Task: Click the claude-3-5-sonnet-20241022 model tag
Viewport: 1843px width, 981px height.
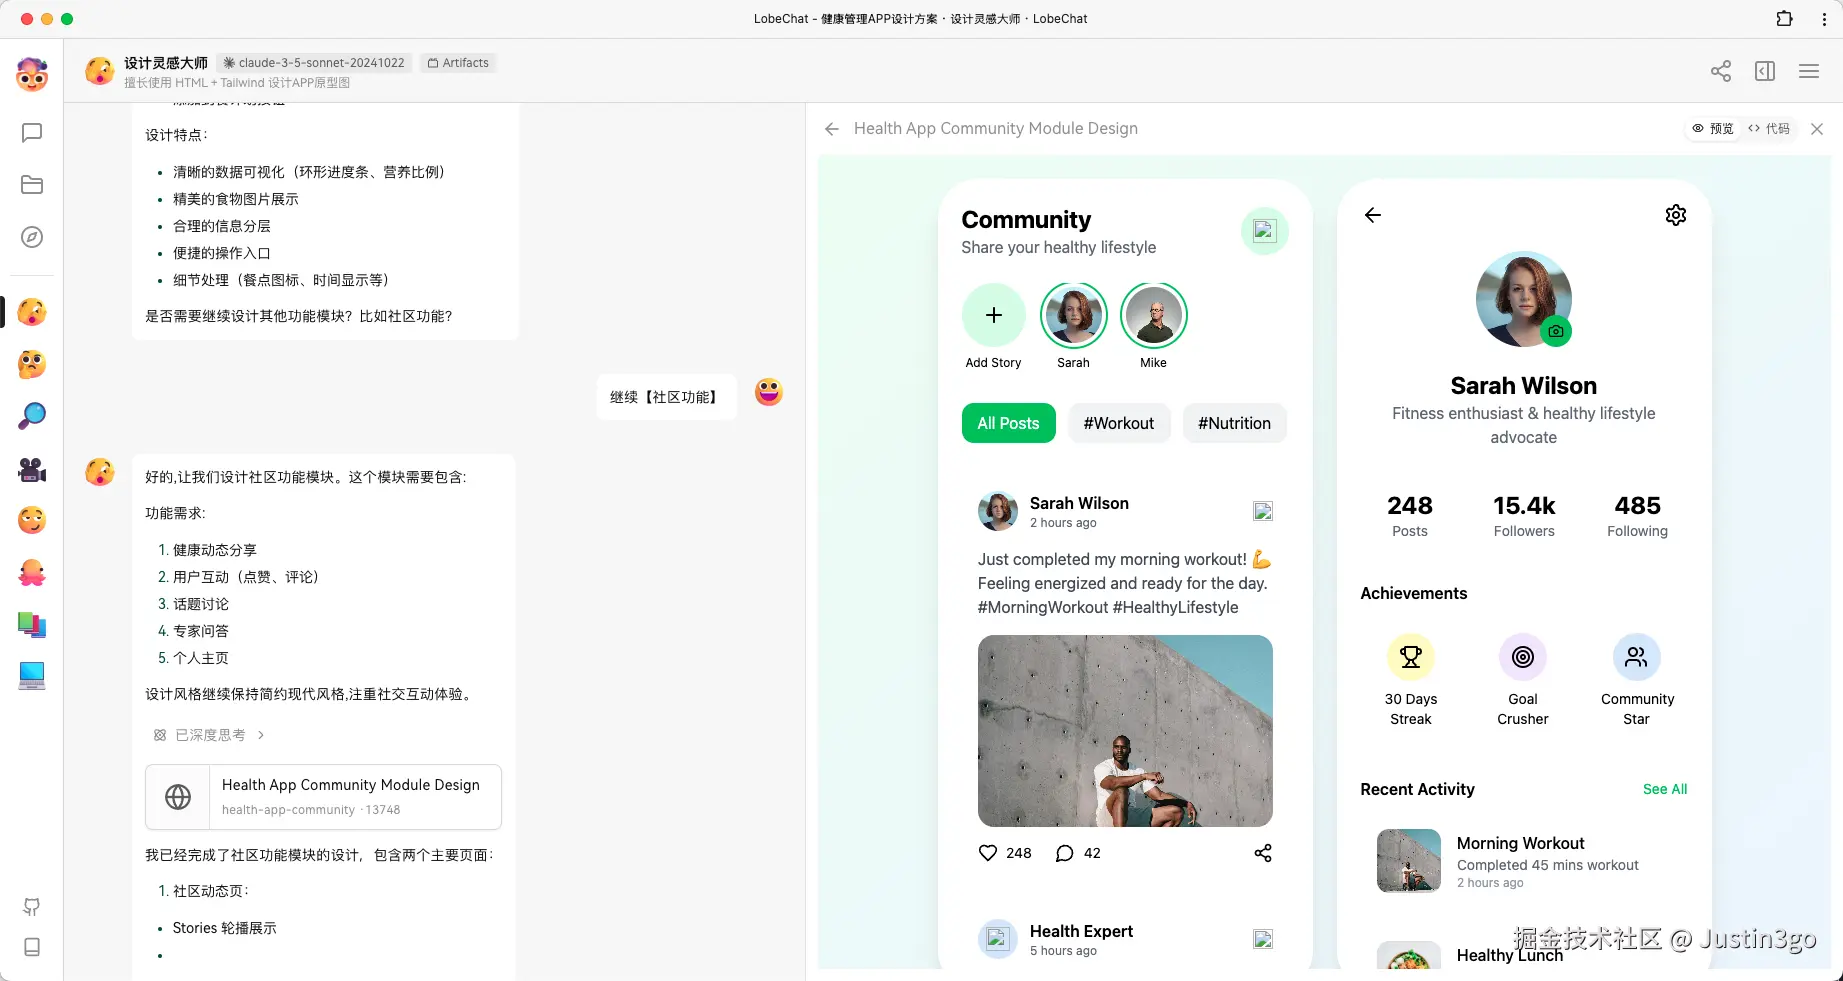Action: tap(314, 63)
